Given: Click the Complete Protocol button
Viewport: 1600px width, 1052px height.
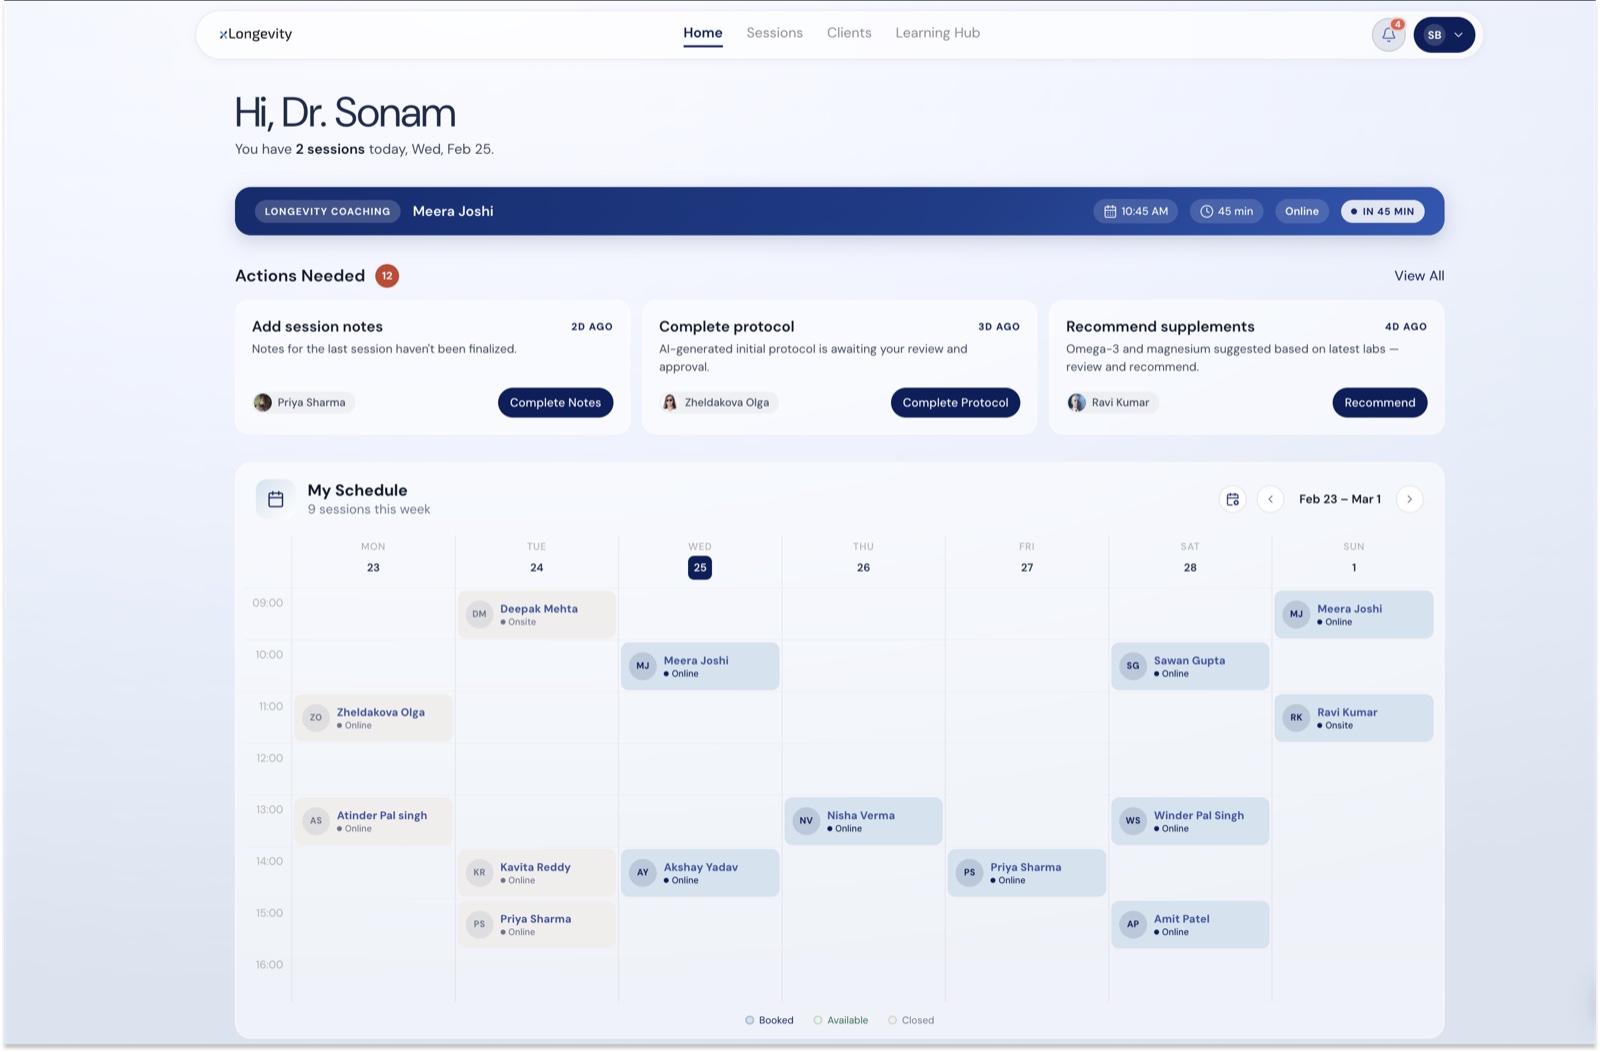Looking at the screenshot, I should click(x=955, y=403).
